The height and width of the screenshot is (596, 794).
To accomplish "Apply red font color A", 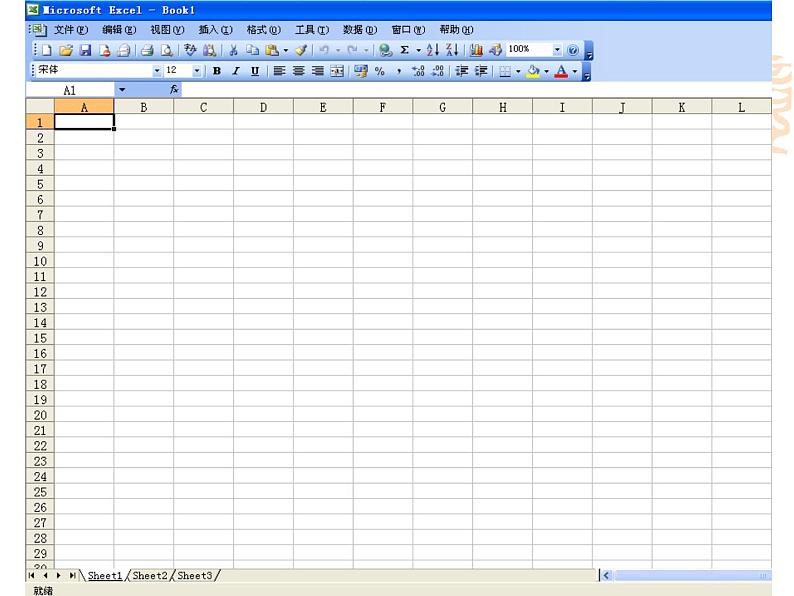I will (x=561, y=71).
